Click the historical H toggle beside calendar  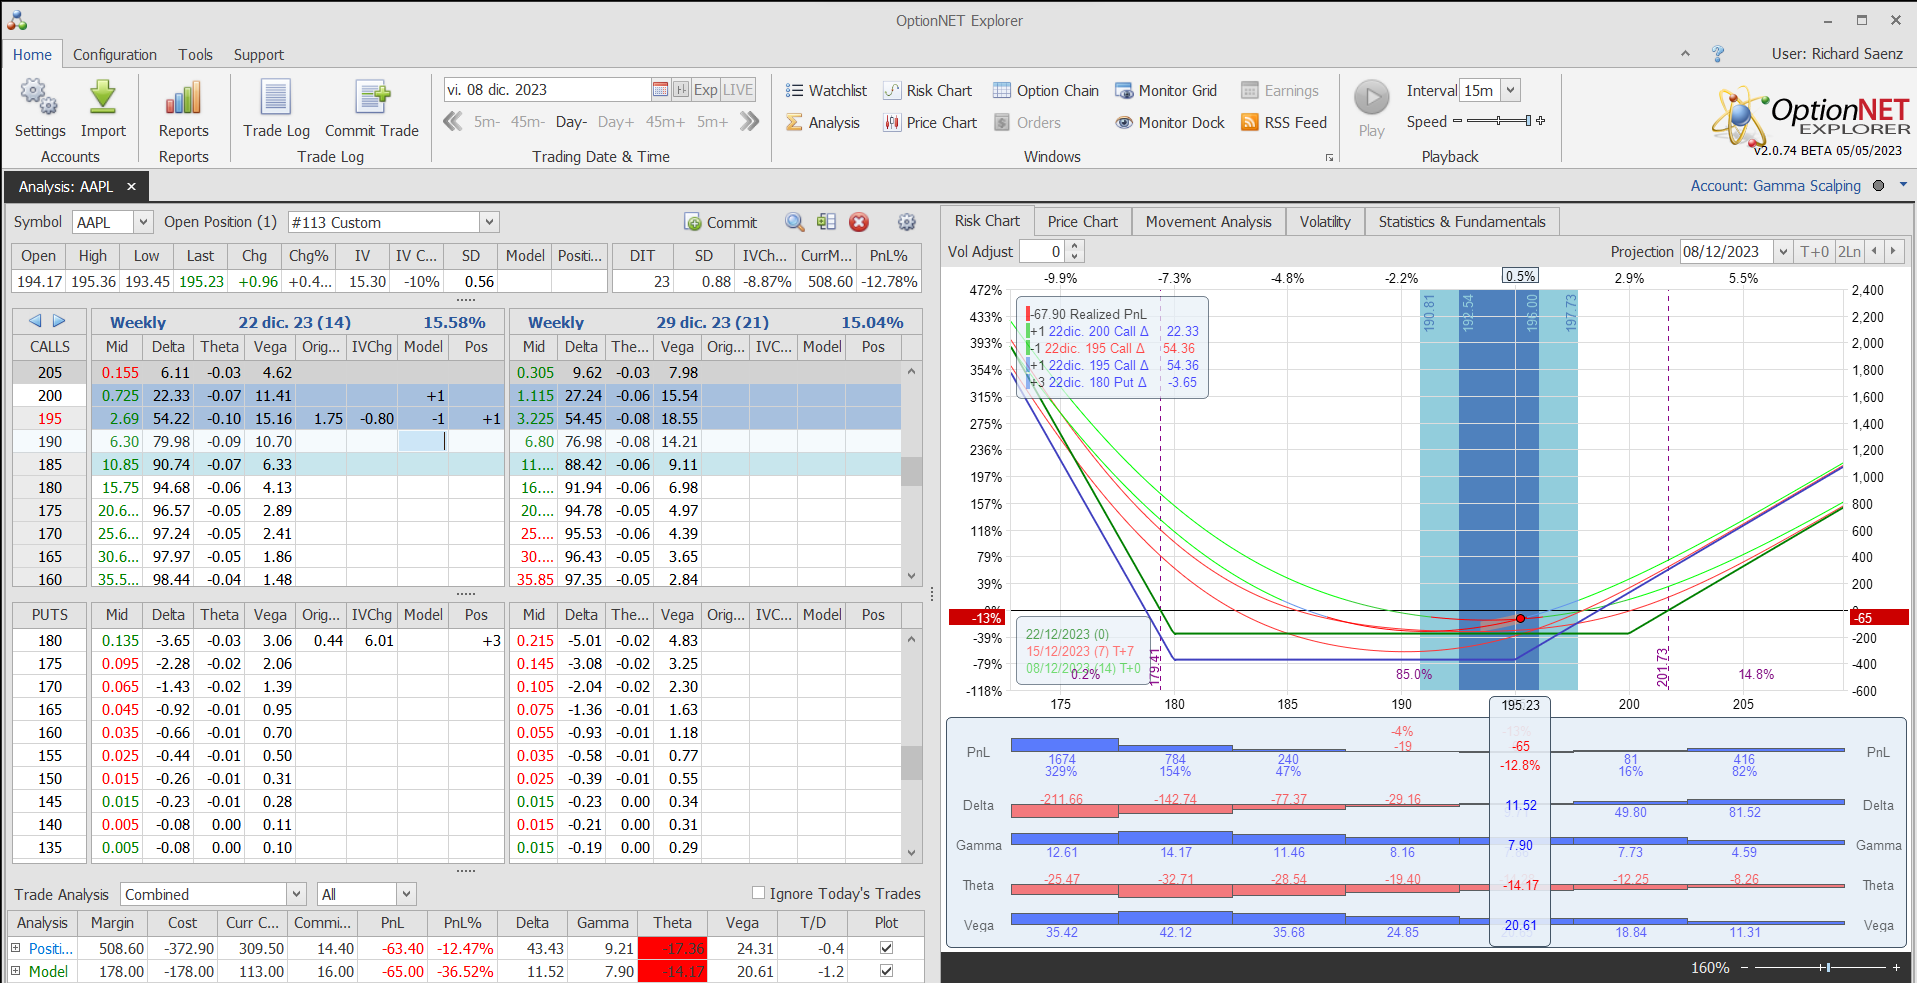tap(681, 90)
